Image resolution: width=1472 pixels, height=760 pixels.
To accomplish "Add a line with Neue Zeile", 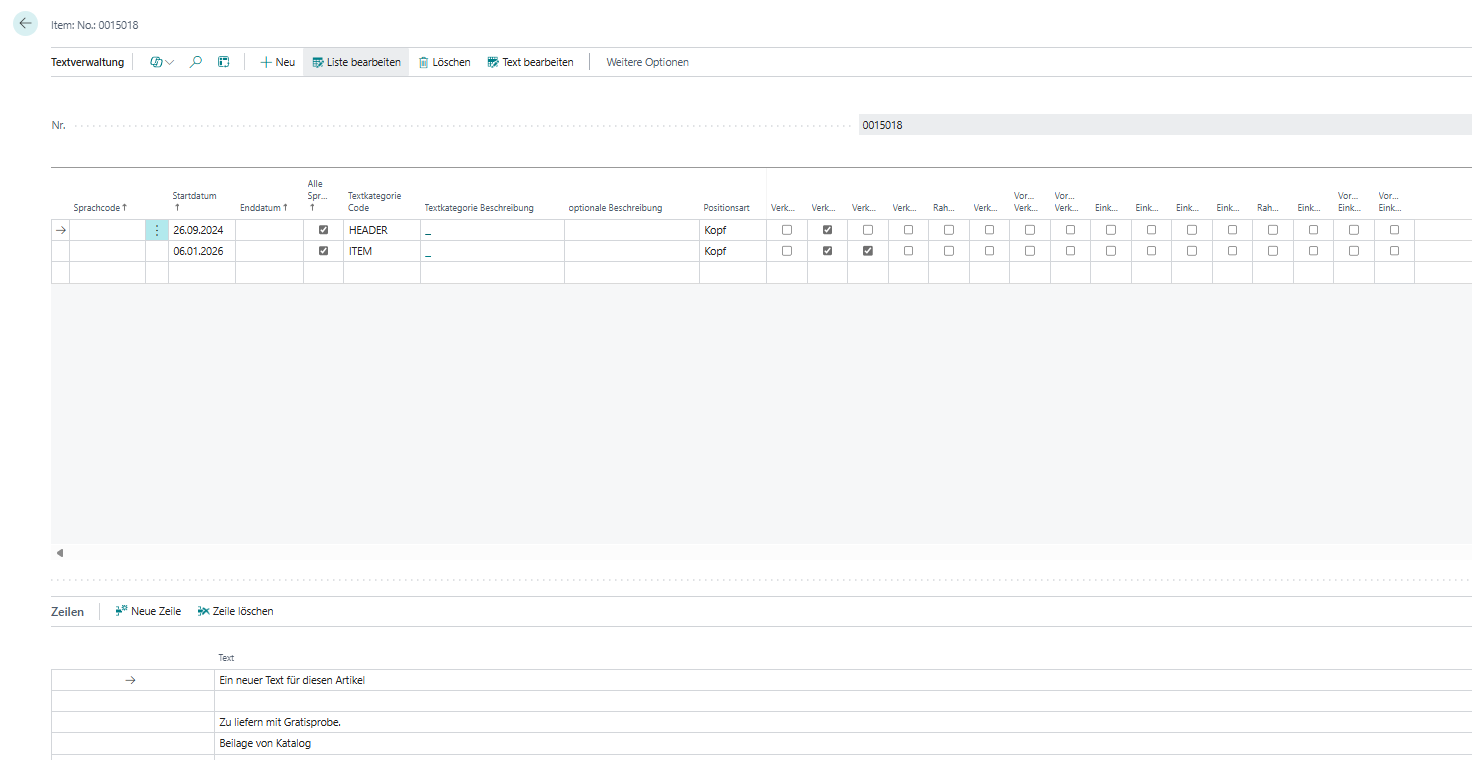I will [148, 611].
